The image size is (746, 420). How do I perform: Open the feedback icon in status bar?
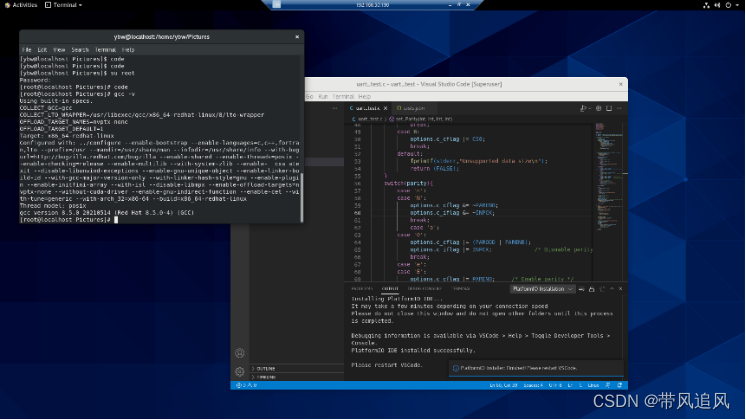point(608,385)
